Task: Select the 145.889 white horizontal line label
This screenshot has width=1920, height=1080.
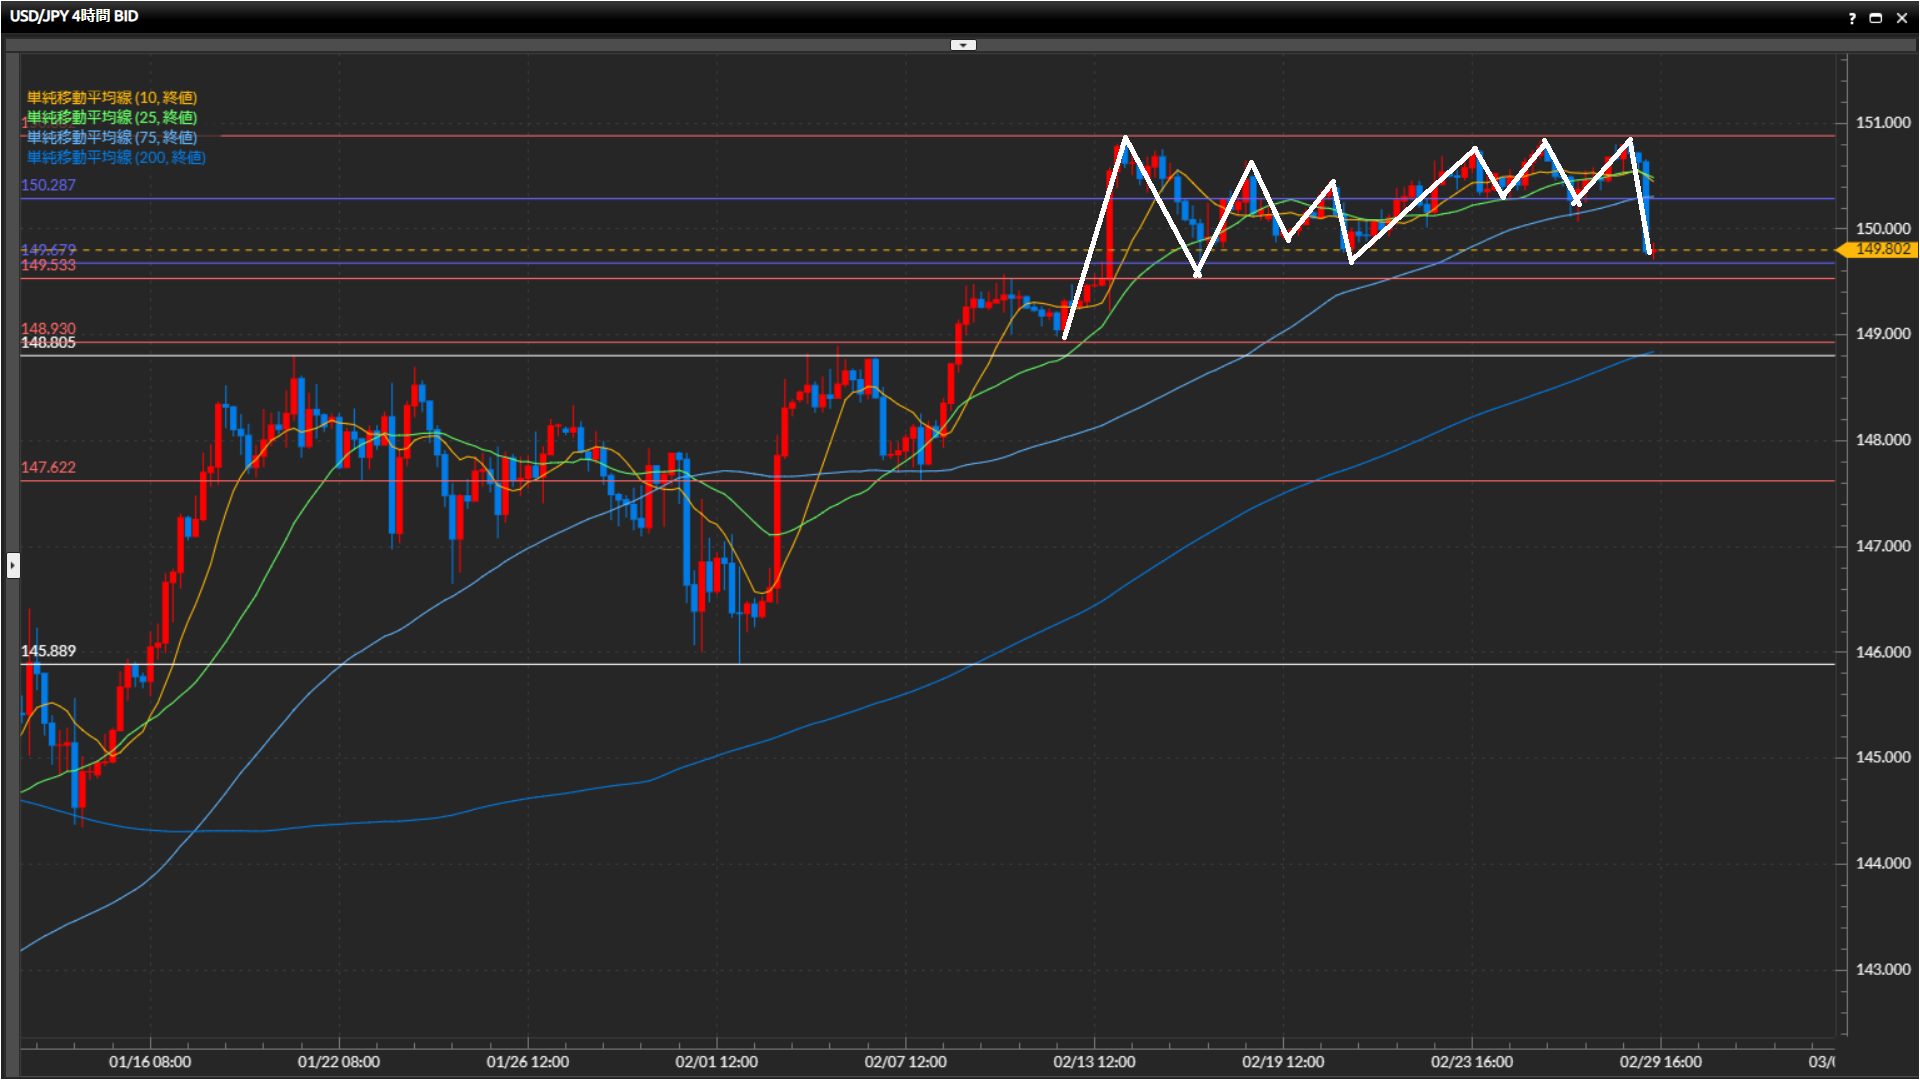Action: pos(48,651)
